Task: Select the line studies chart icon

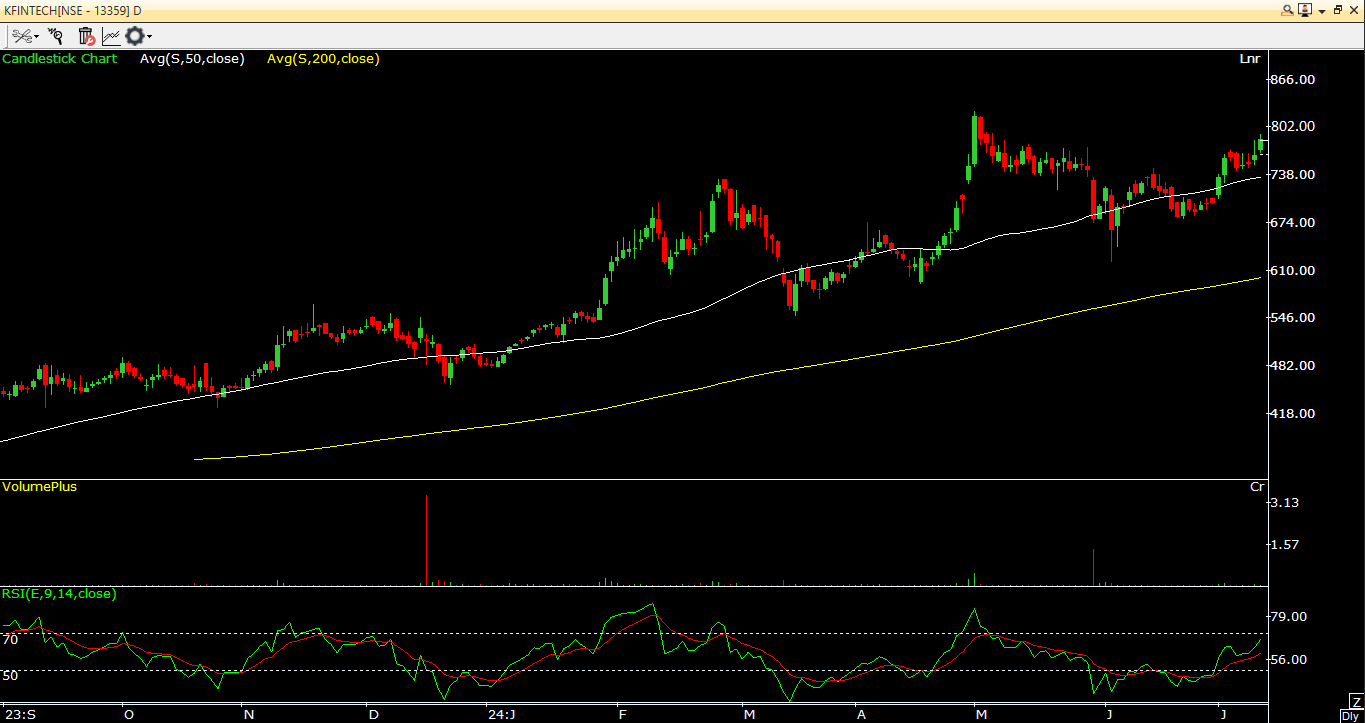Action: (x=111, y=35)
